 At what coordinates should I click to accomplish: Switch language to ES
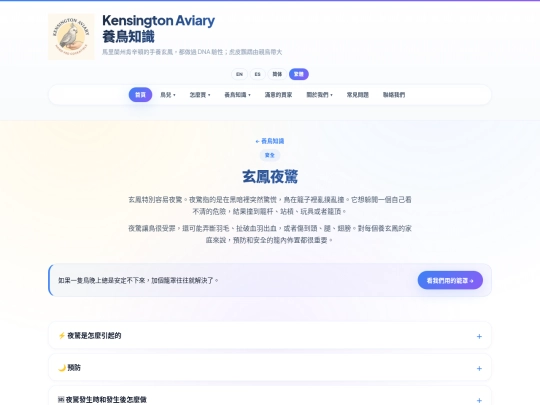257,74
